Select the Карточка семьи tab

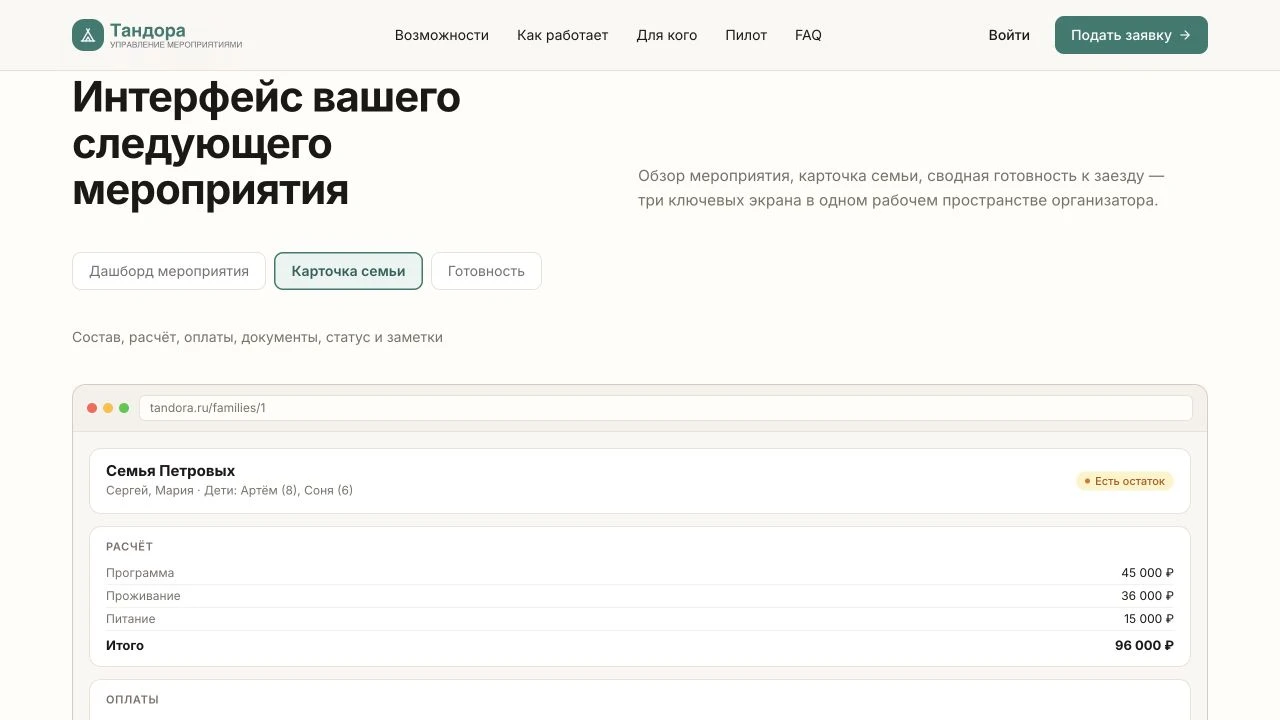348,271
